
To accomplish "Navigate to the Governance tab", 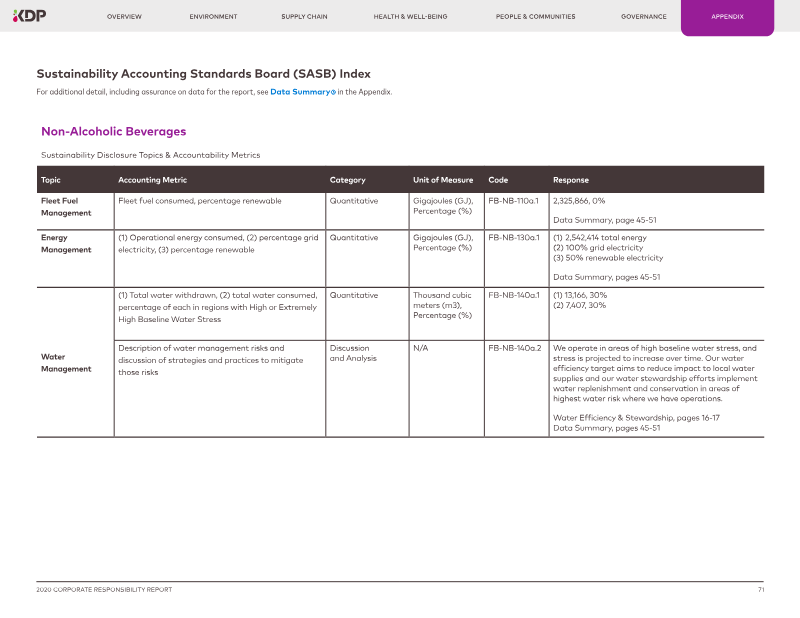I will pyautogui.click(x=643, y=17).
